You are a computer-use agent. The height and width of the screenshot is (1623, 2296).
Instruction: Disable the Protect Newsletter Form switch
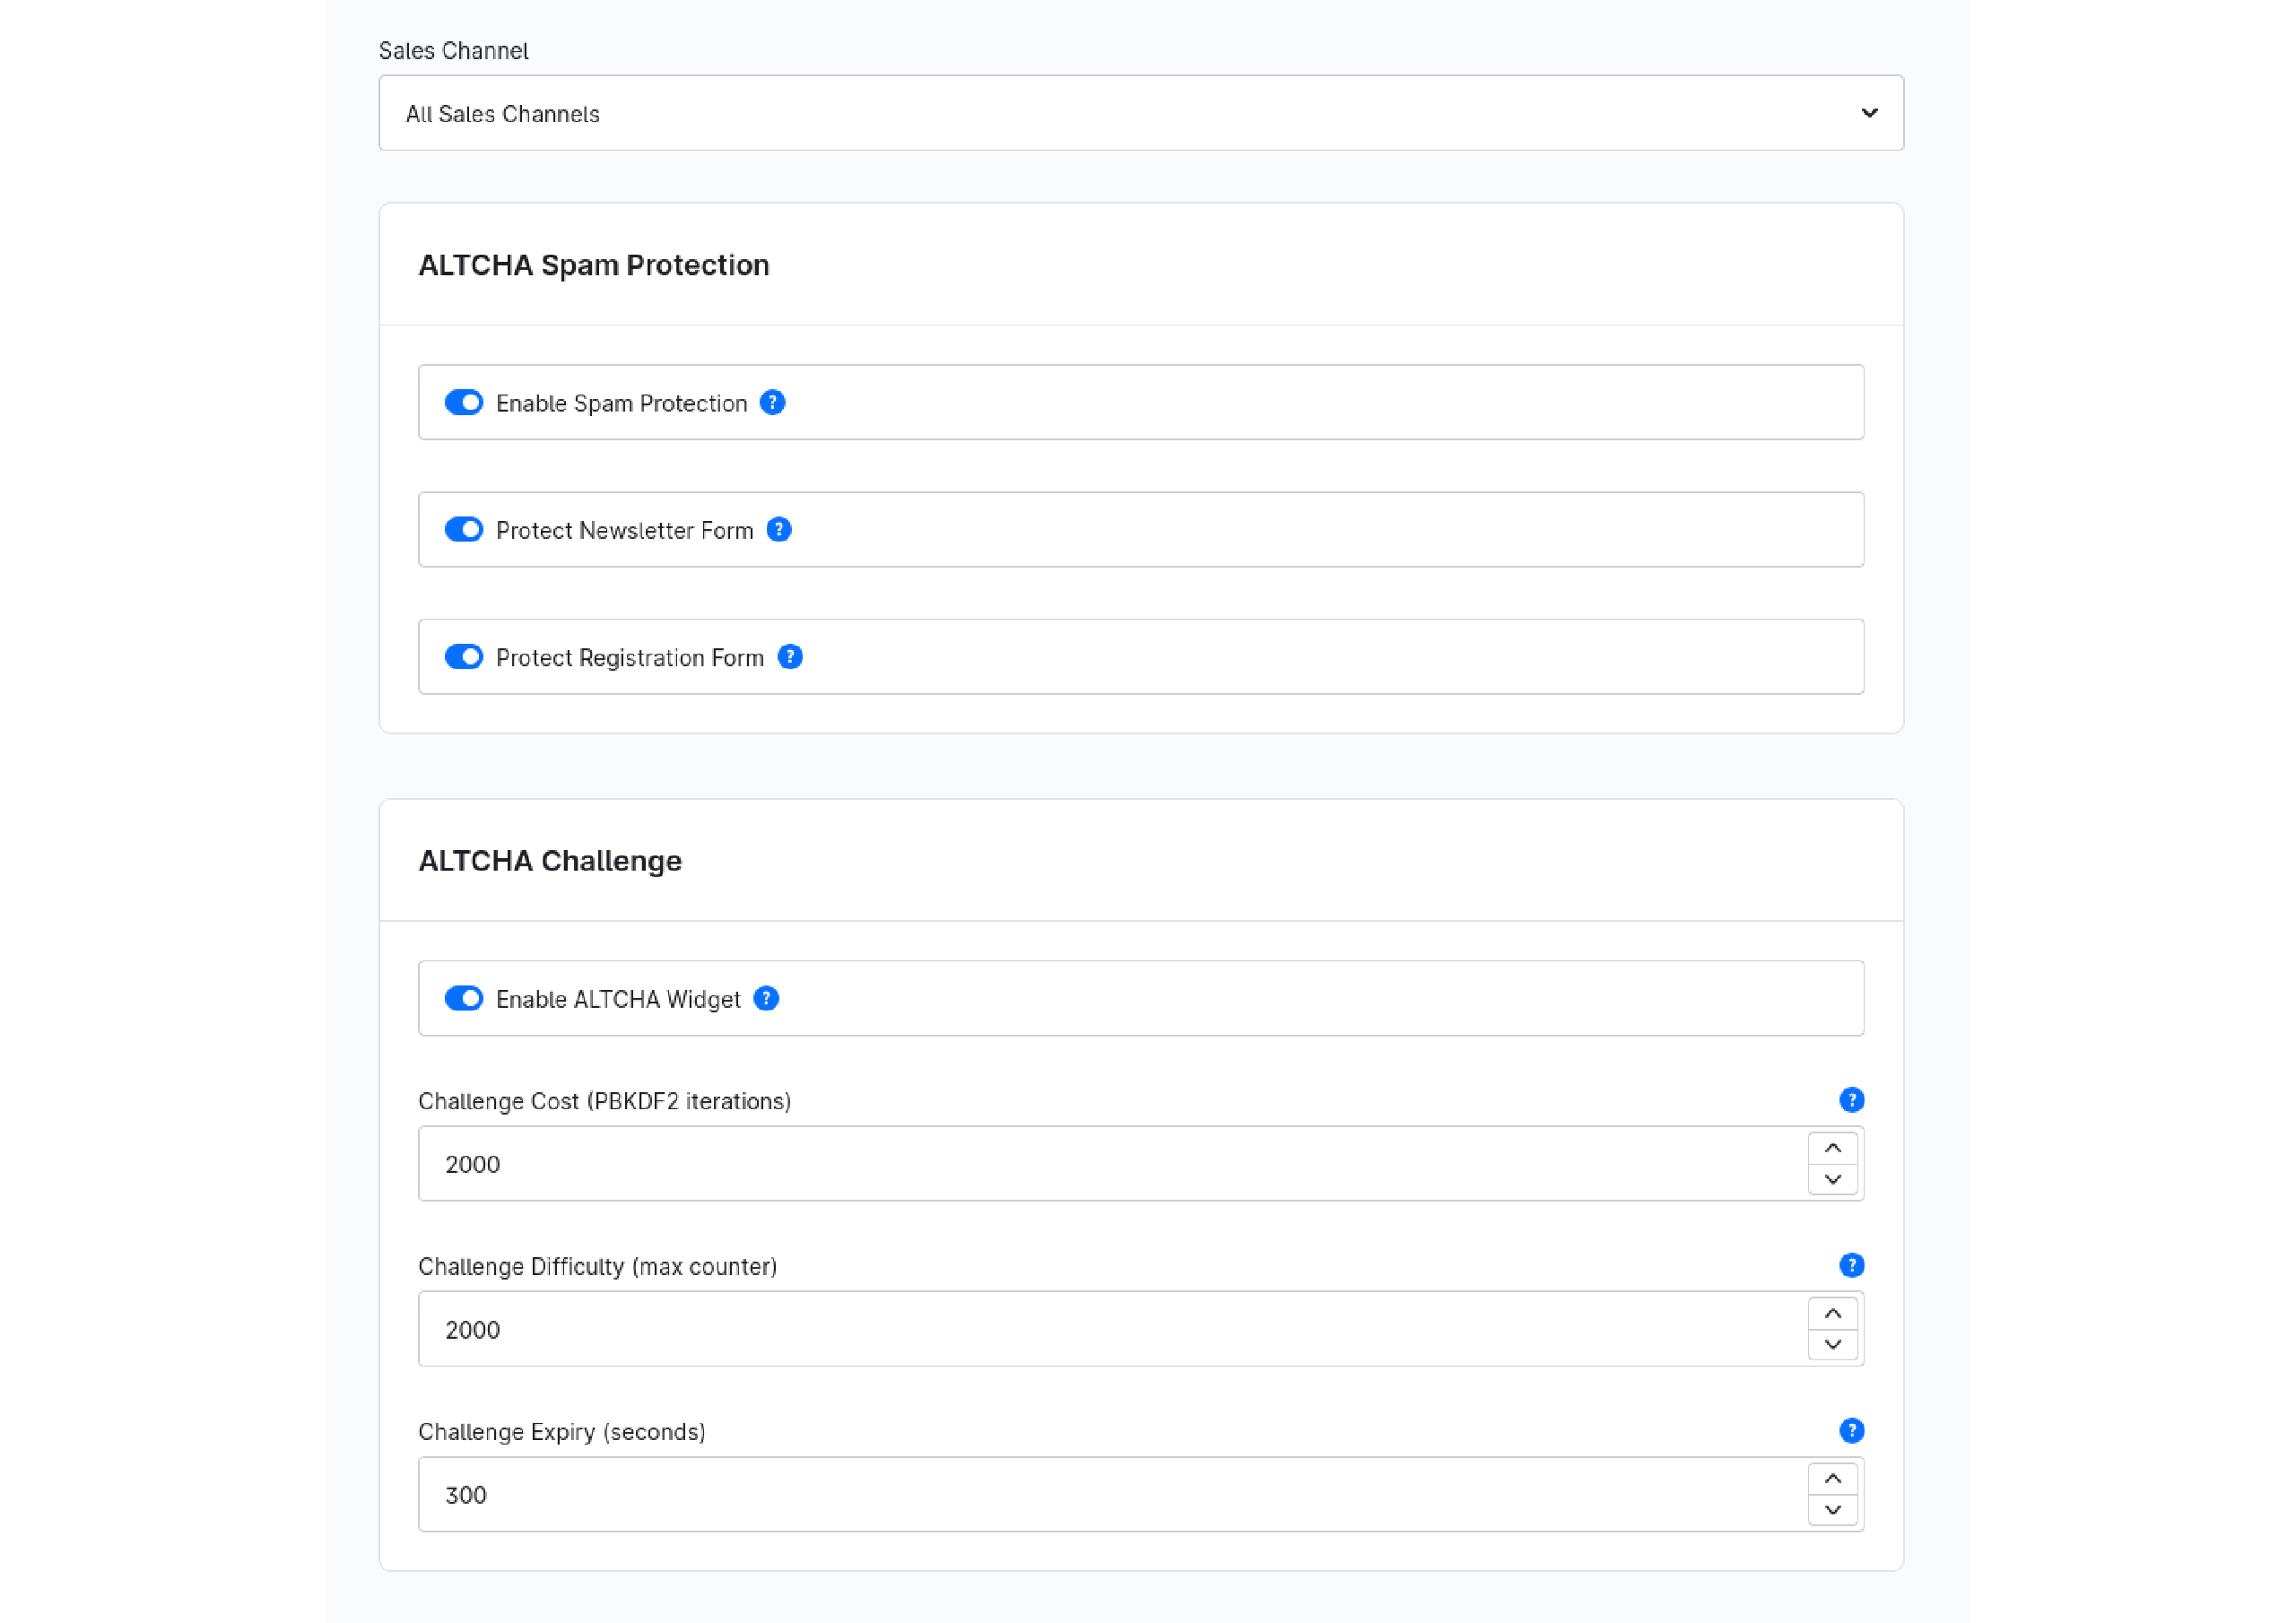[x=464, y=529]
